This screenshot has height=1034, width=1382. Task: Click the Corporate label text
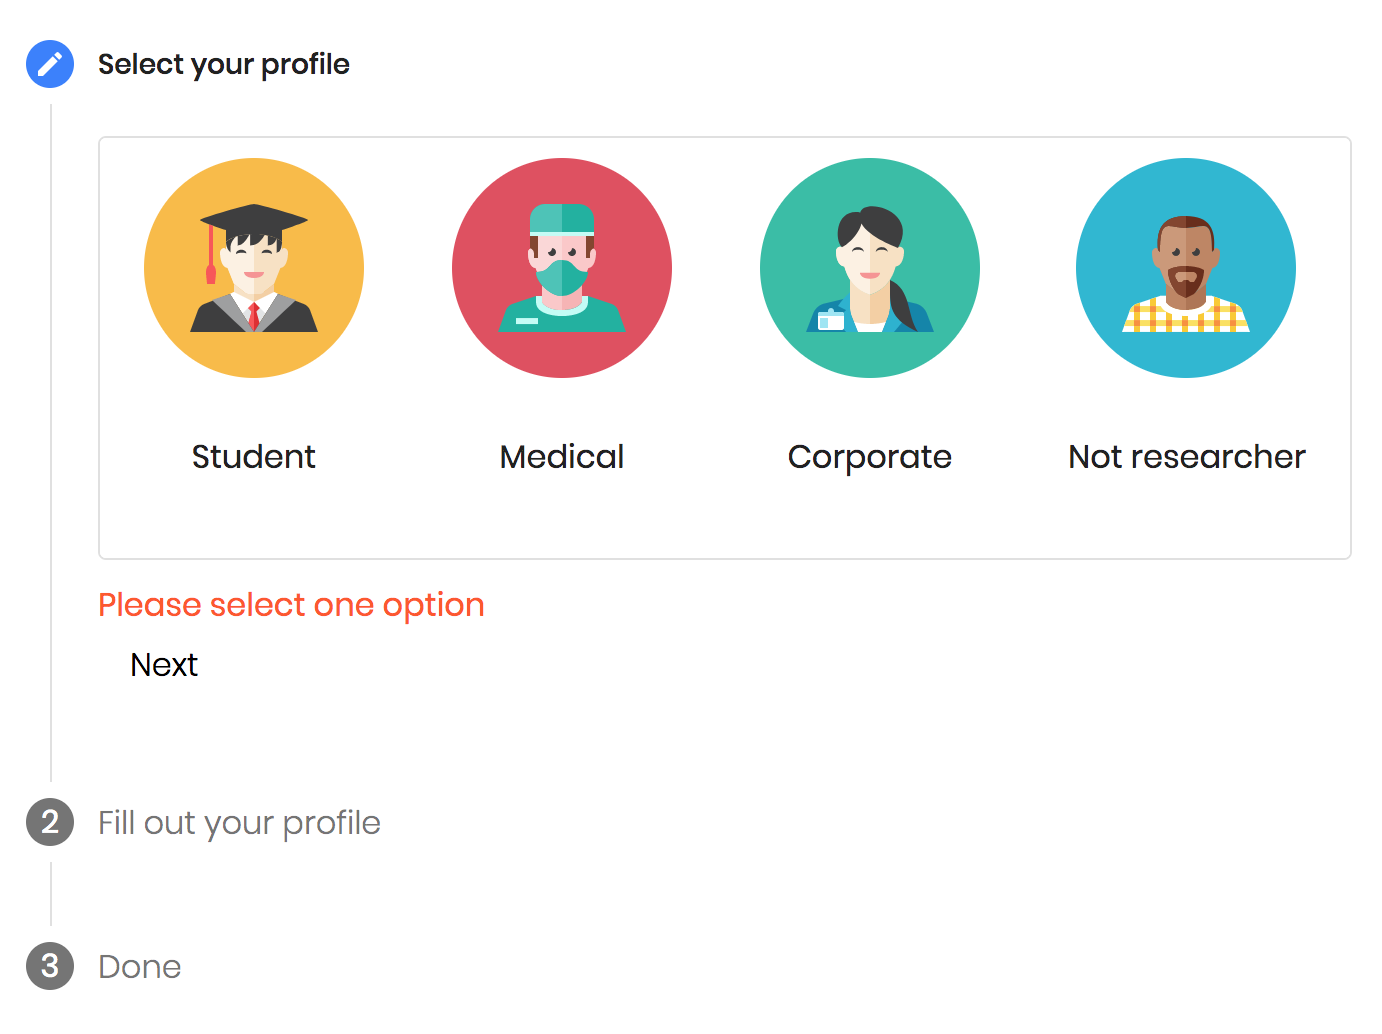[x=870, y=457]
